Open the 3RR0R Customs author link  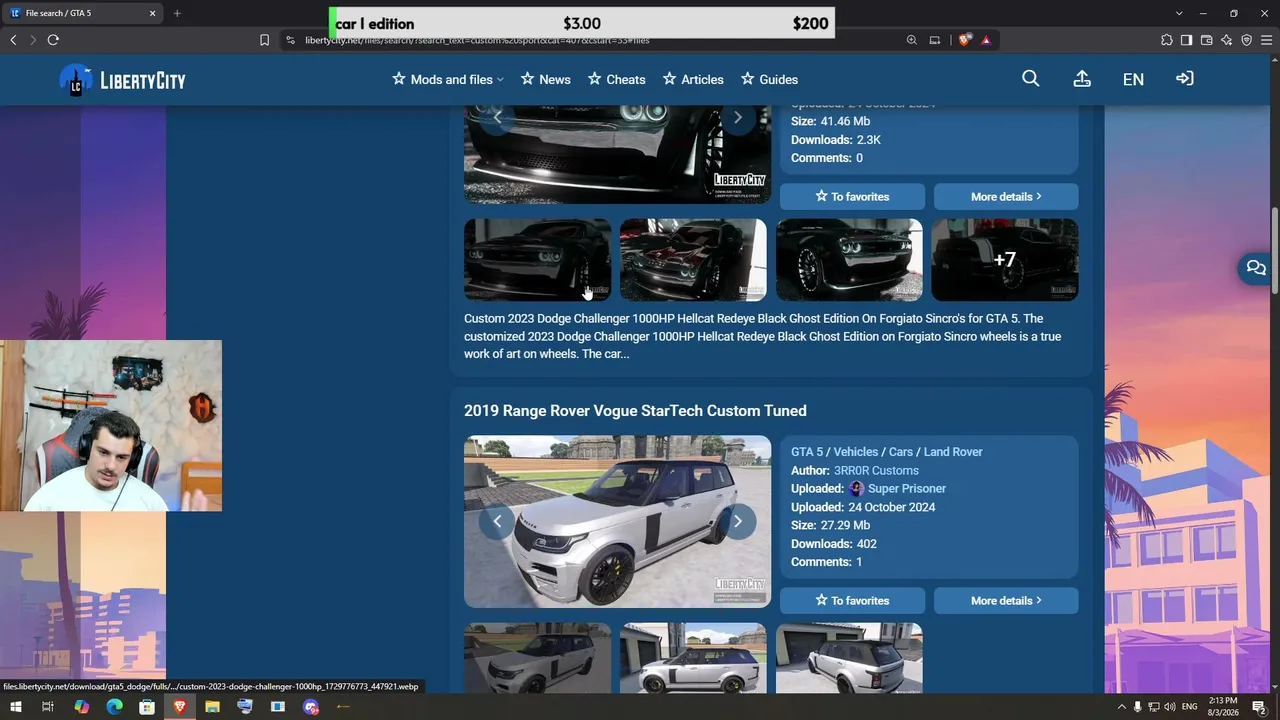click(x=876, y=470)
